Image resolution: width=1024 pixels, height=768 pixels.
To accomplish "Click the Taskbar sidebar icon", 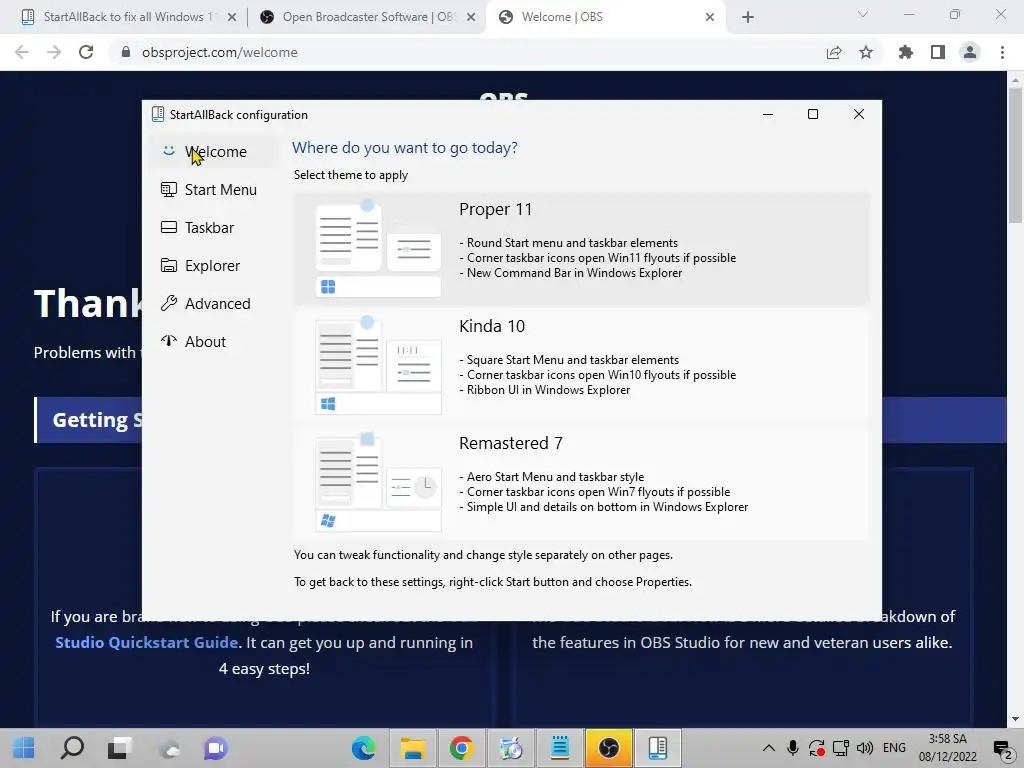I will [168, 227].
